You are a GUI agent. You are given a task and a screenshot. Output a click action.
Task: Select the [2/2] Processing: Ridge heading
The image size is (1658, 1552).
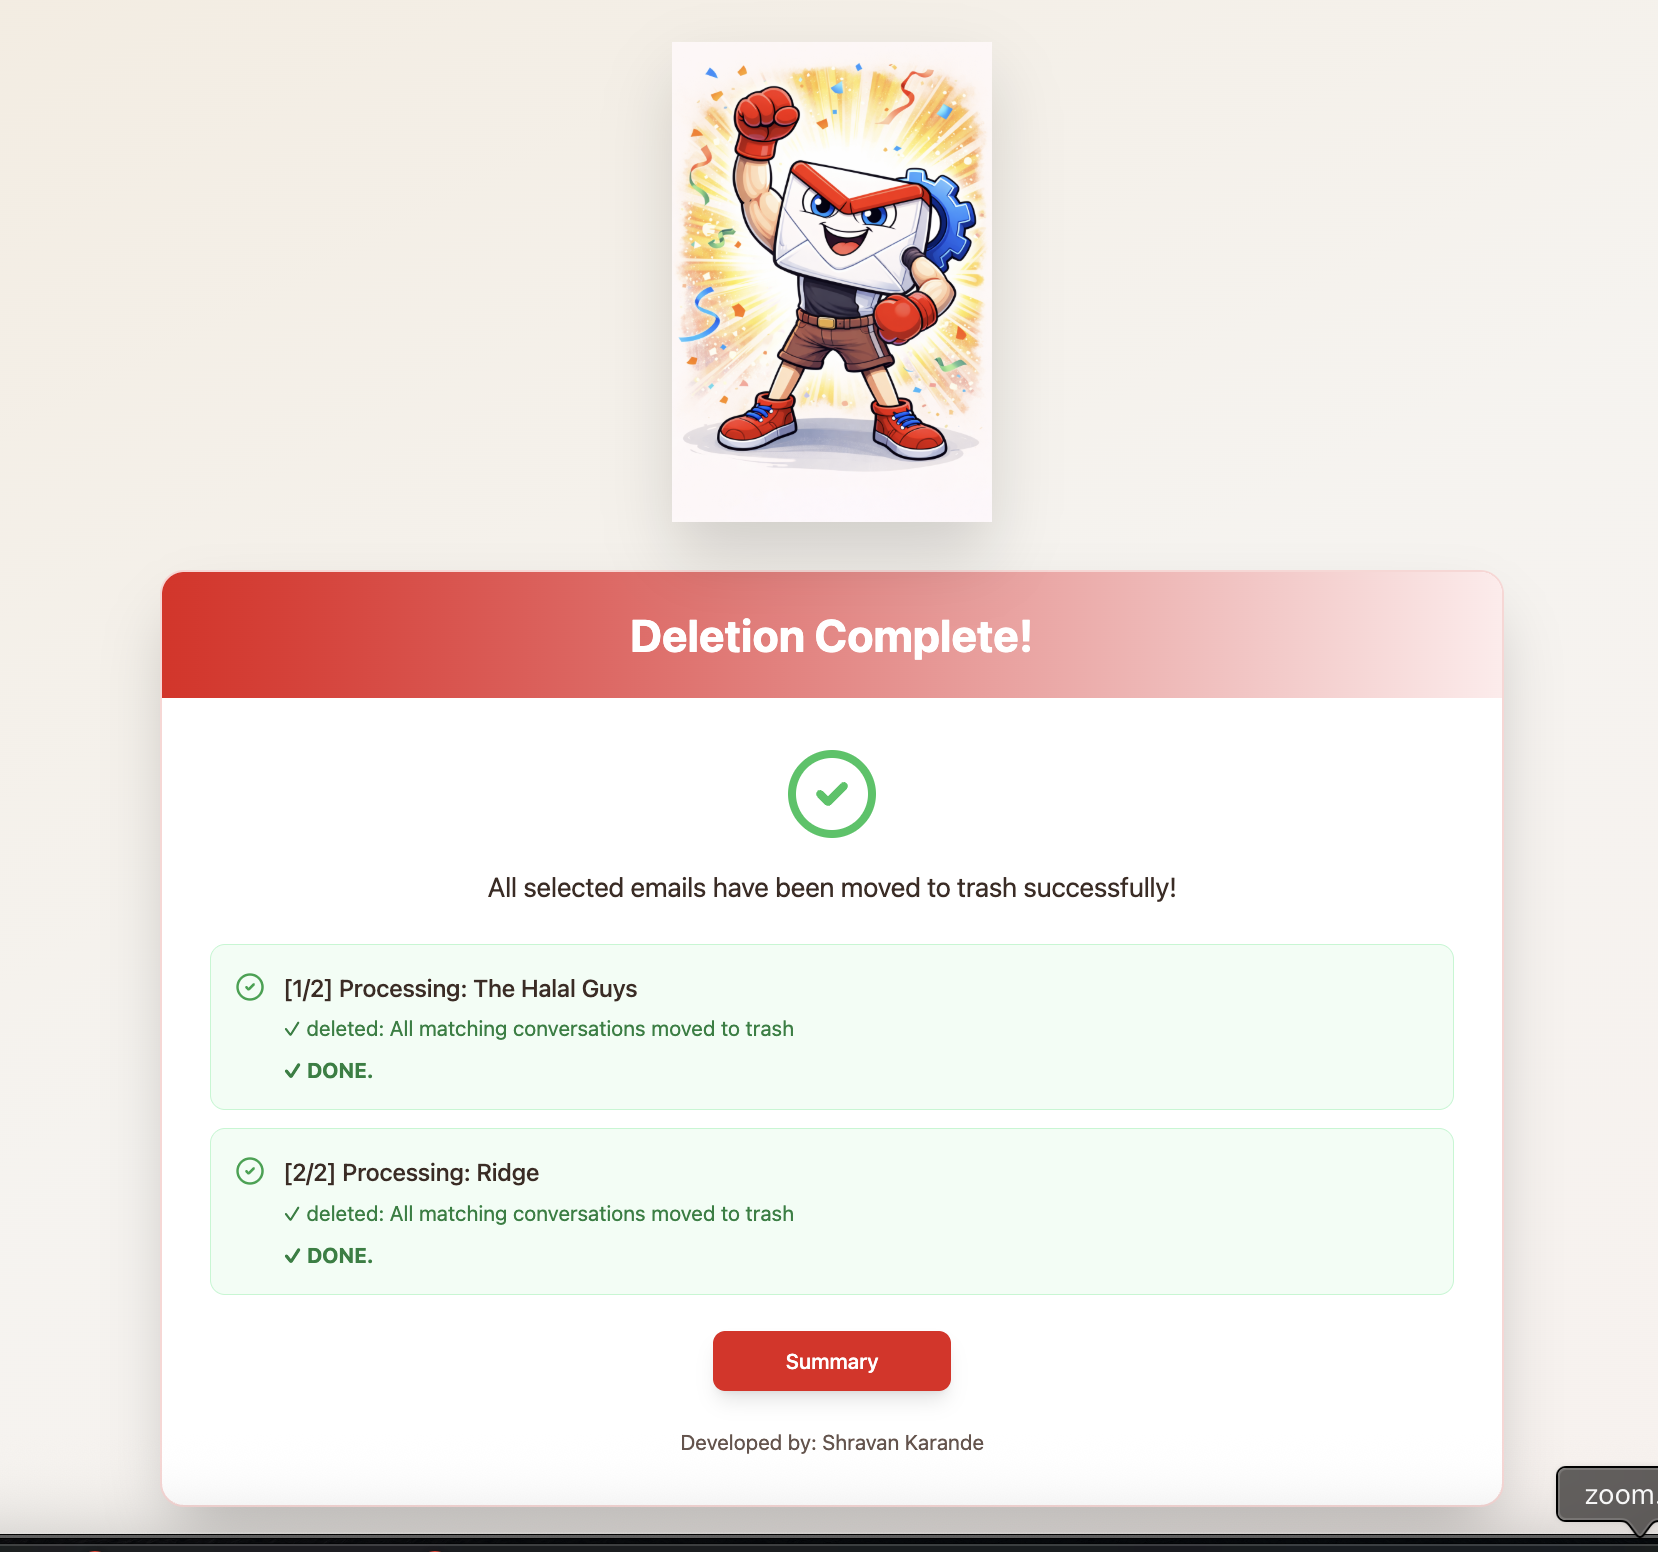click(412, 1173)
